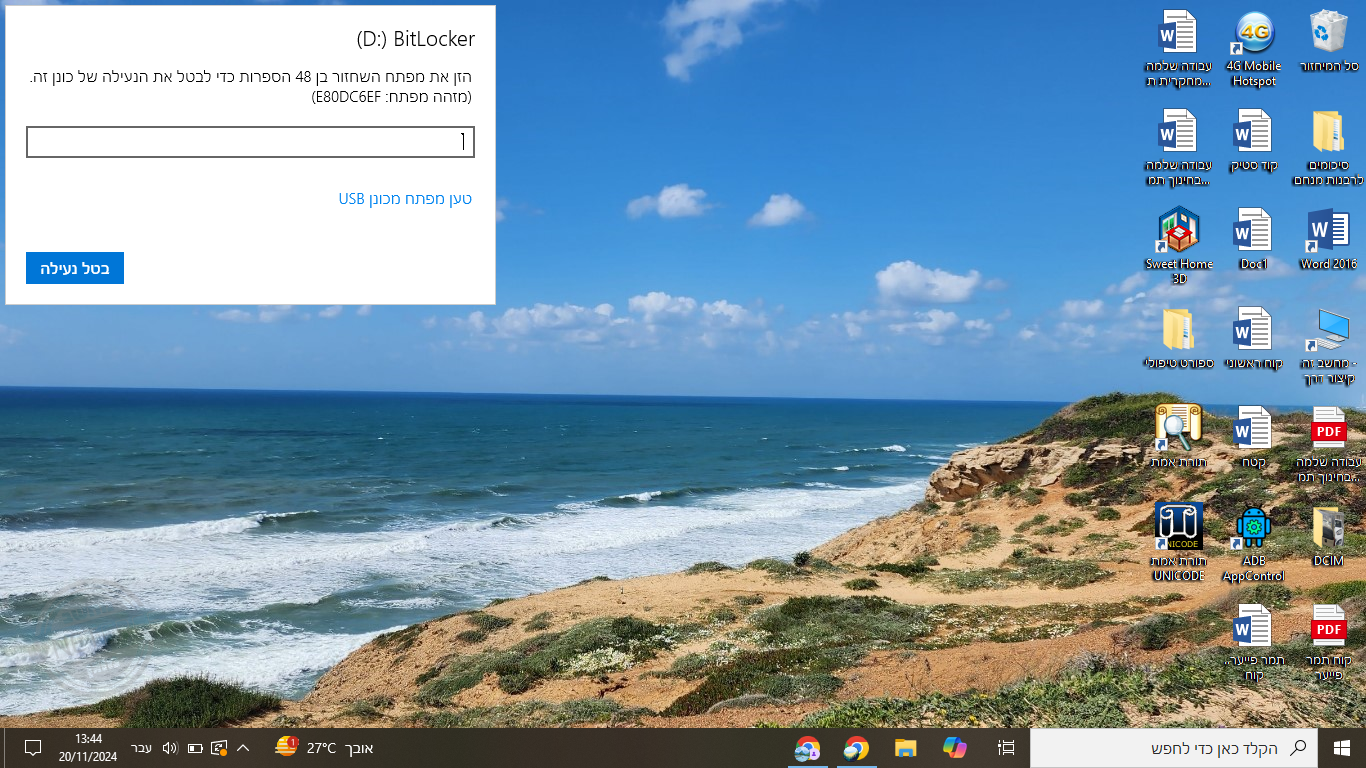The height and width of the screenshot is (768, 1366).
Task: Open the weather widget showing 27°C
Action: pos(324,748)
